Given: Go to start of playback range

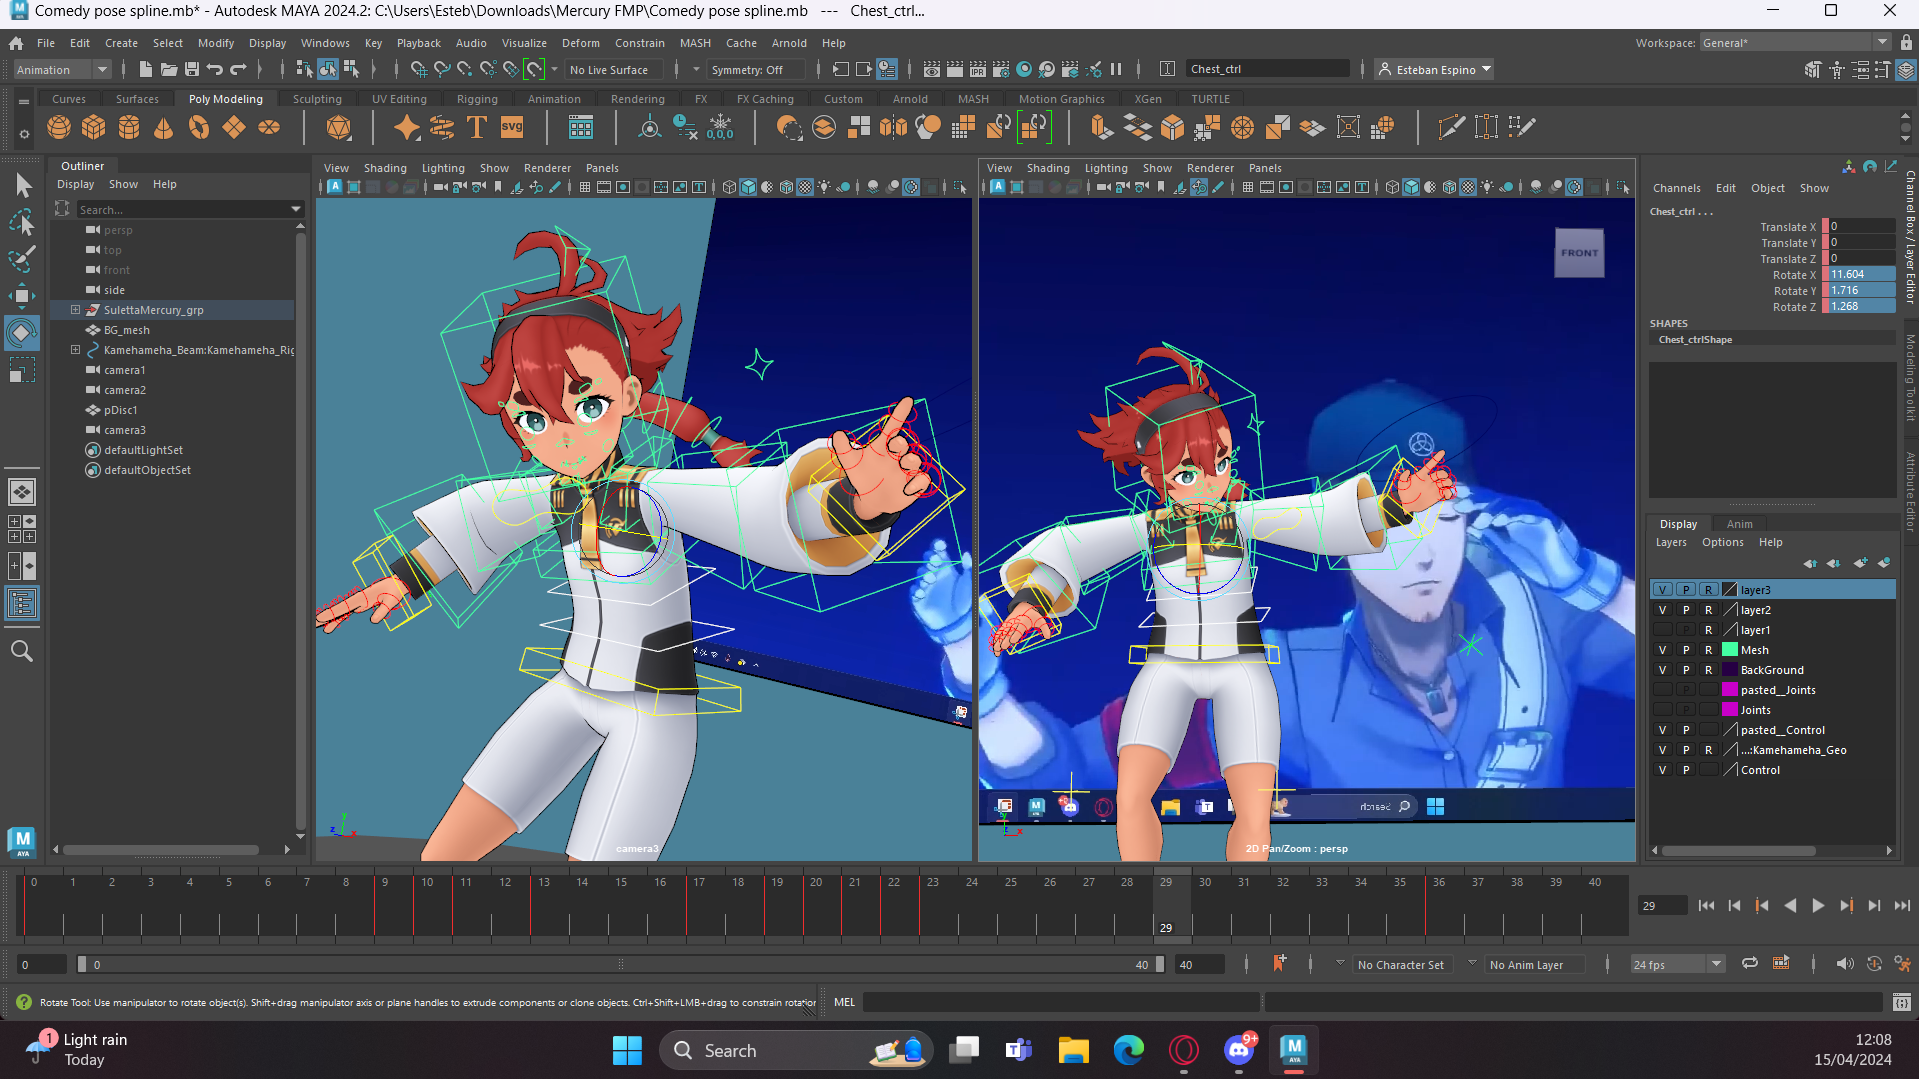Looking at the screenshot, I should click(x=1706, y=906).
